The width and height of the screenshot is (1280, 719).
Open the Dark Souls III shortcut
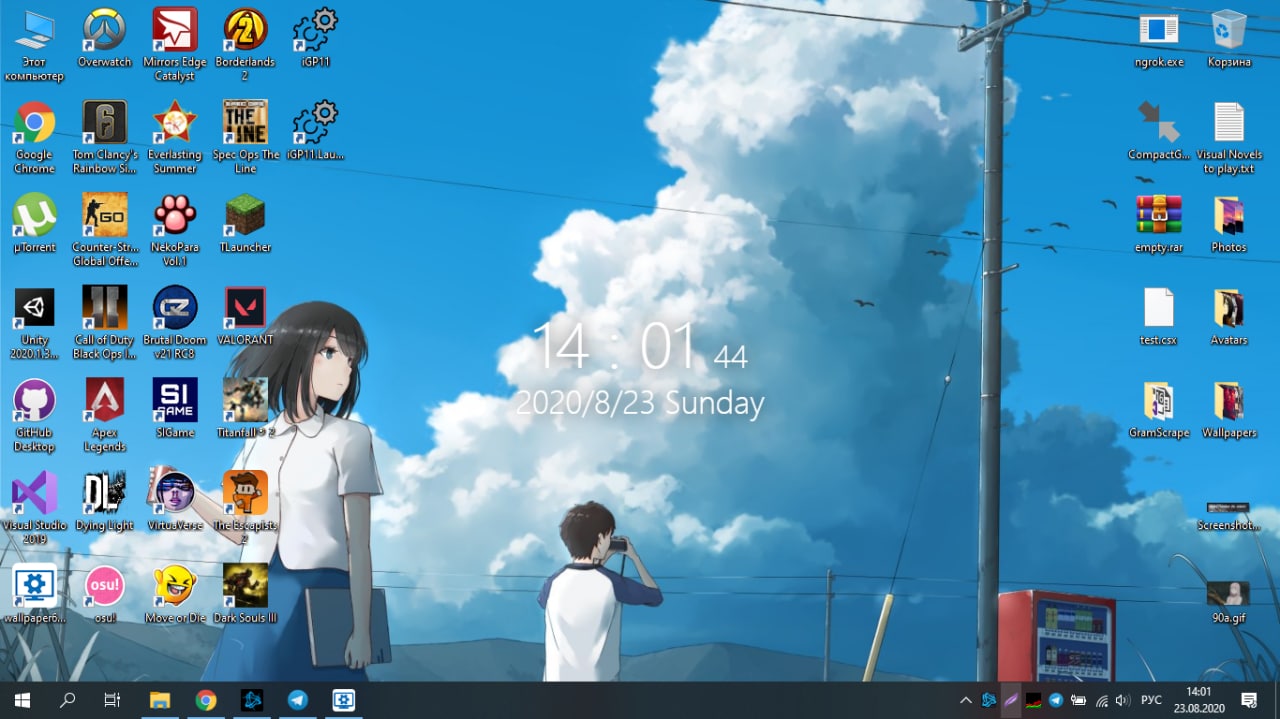coord(245,593)
